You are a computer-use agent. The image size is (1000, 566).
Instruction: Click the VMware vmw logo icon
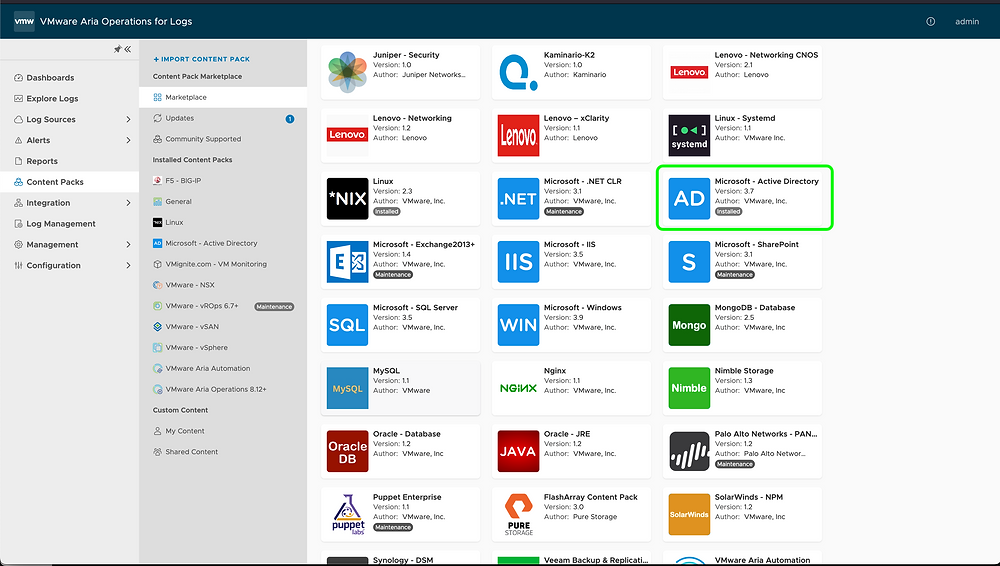tap(24, 21)
